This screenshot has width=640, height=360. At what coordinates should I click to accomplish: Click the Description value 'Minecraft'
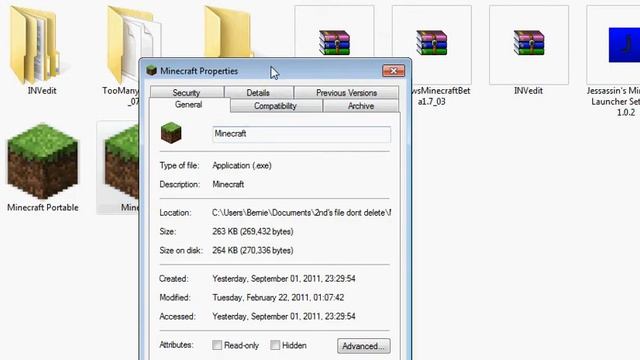pyautogui.click(x=228, y=184)
